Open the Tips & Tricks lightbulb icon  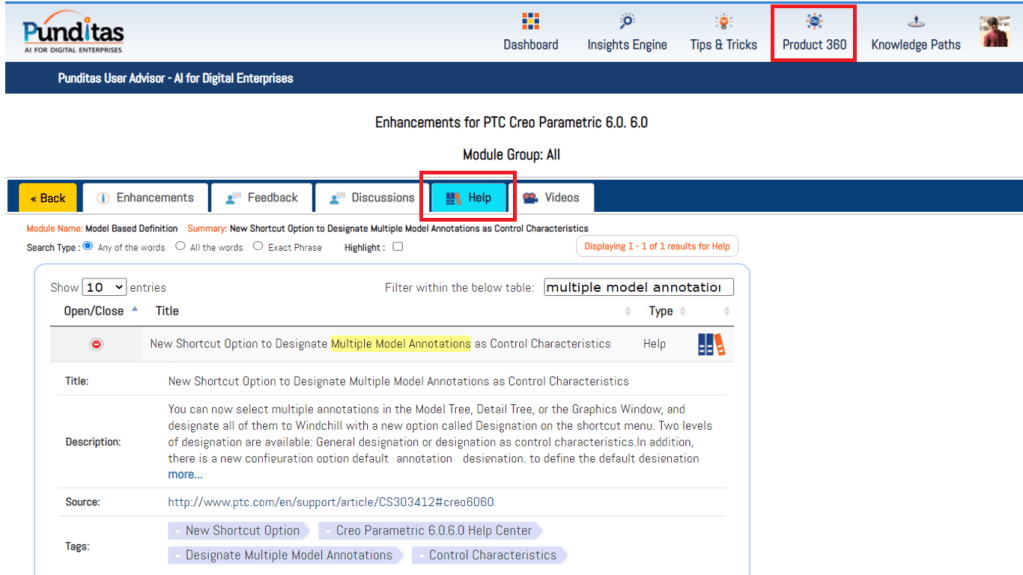pos(723,22)
